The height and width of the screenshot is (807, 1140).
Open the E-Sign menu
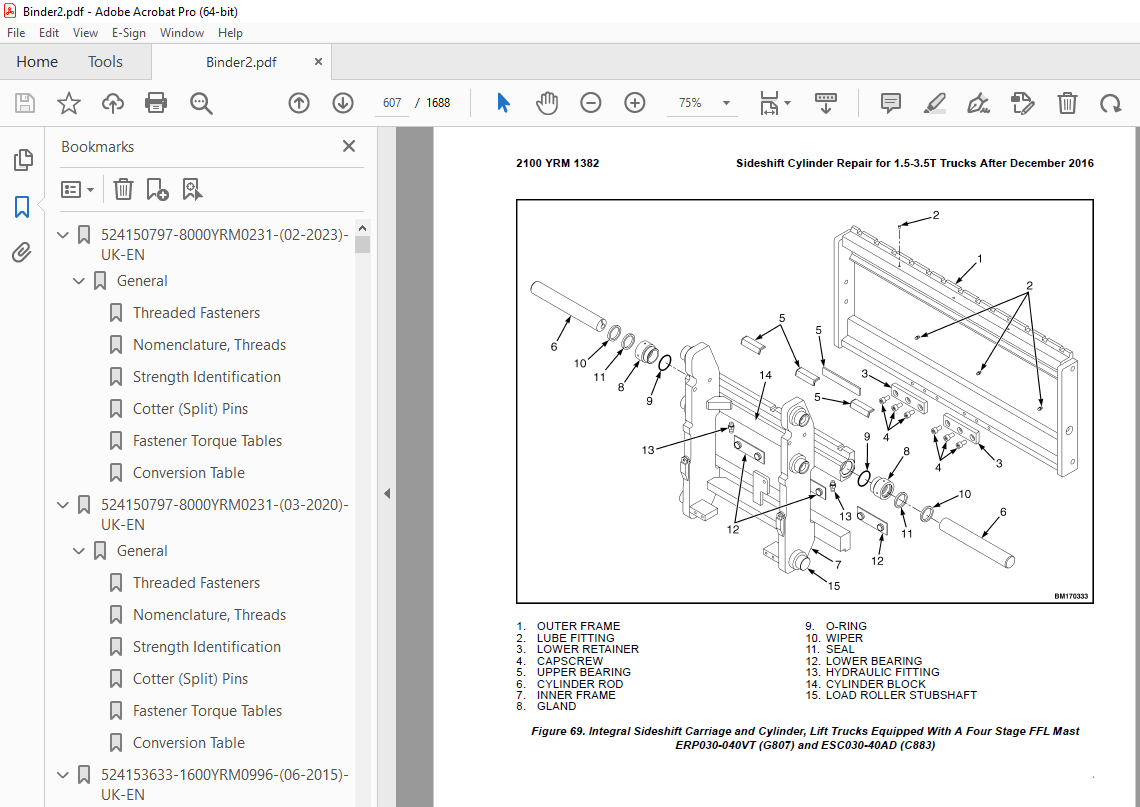129,33
